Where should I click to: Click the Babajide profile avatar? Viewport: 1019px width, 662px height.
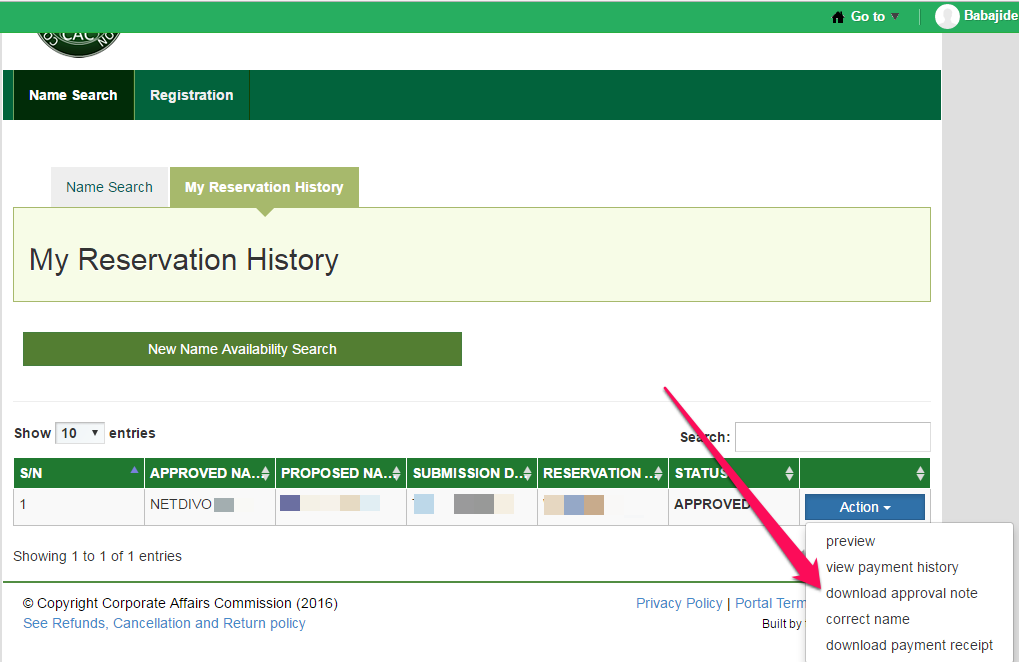946,16
